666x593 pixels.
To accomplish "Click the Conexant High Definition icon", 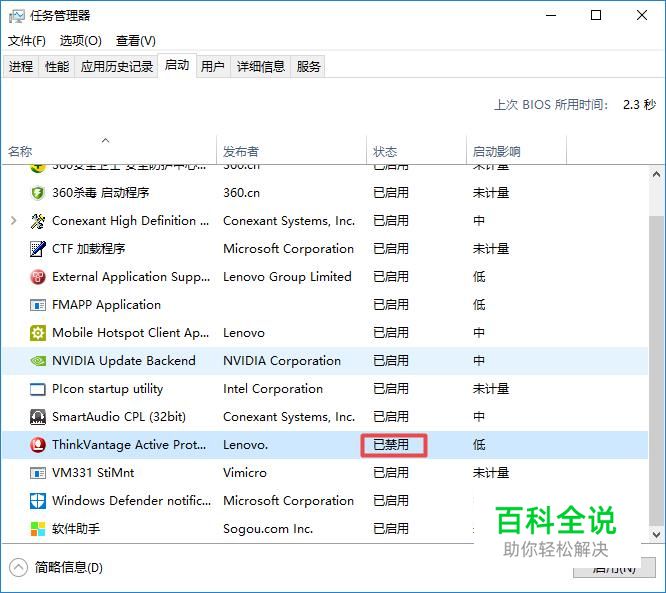I will point(38,221).
